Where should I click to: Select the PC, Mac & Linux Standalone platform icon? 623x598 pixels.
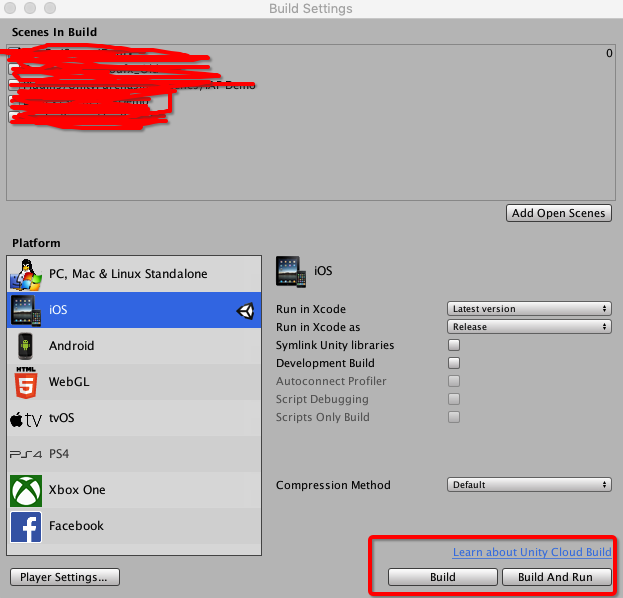point(26,274)
